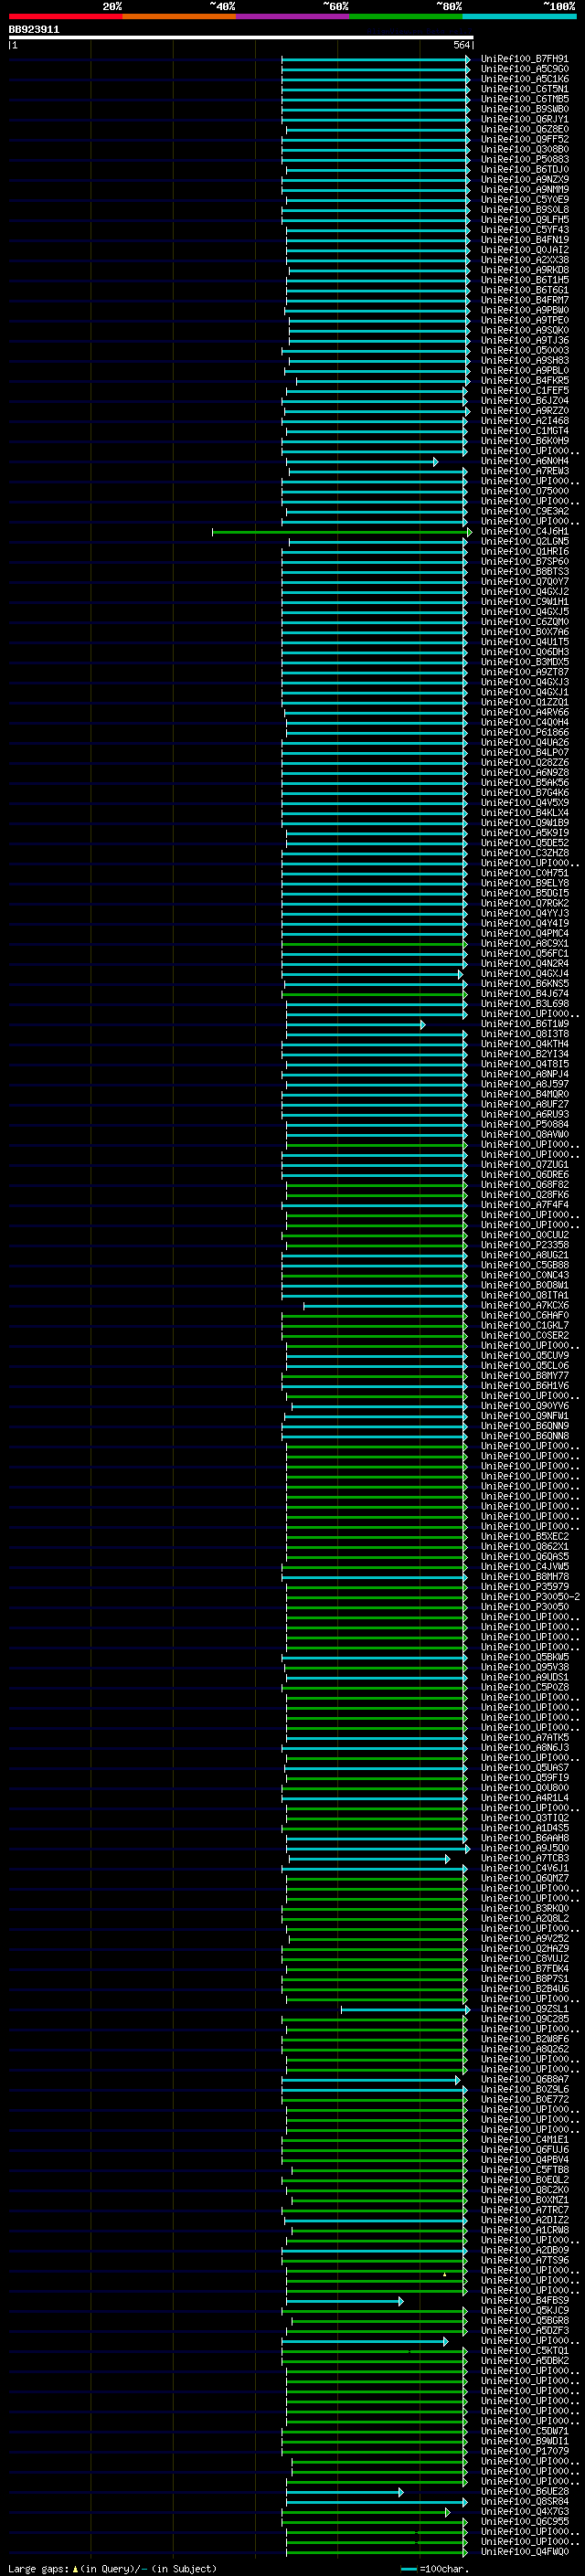Viewport: 585px width, 2576px height.
Task: Open hit UniRef100_C6T5N1
Action: point(524,90)
